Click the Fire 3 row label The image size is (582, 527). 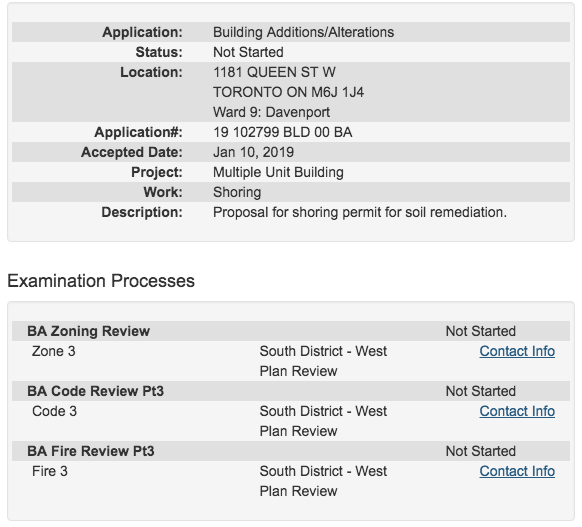[x=50, y=471]
